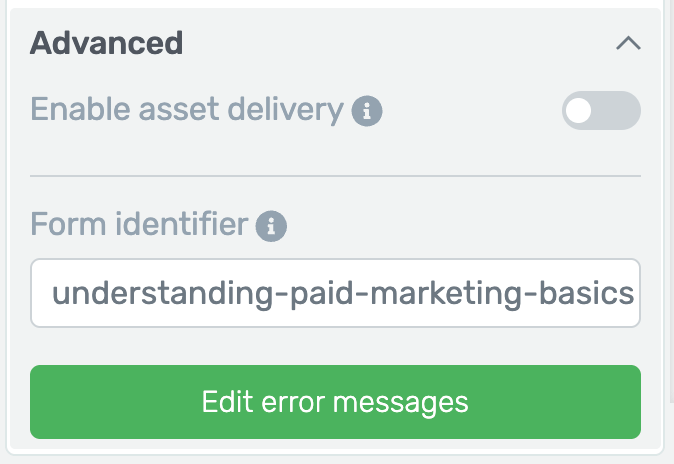Toggle the Enable asset delivery switch

pyautogui.click(x=601, y=110)
